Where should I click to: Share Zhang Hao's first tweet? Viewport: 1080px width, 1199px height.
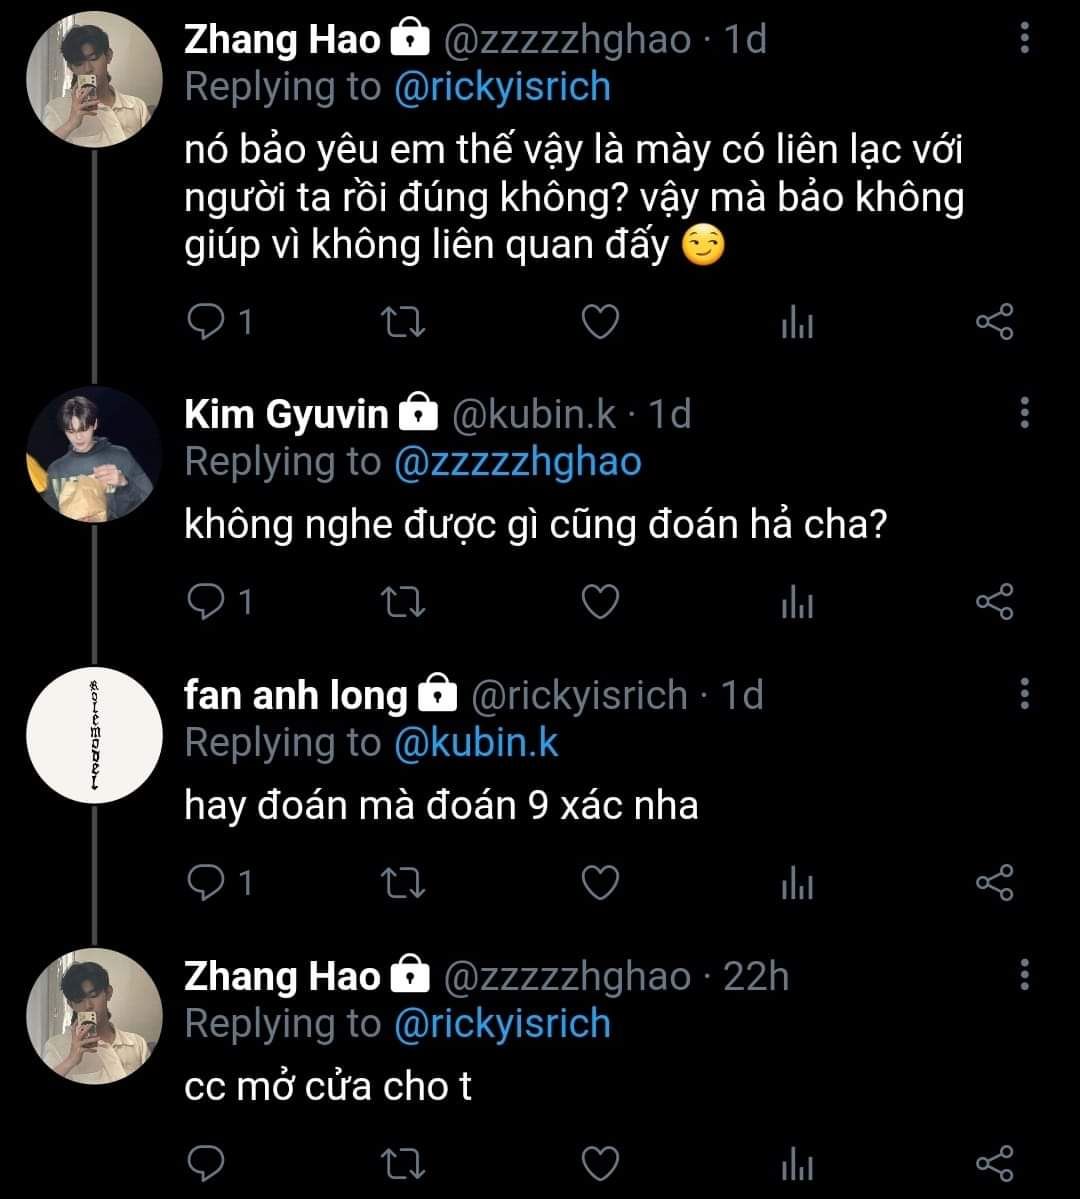tap(994, 322)
